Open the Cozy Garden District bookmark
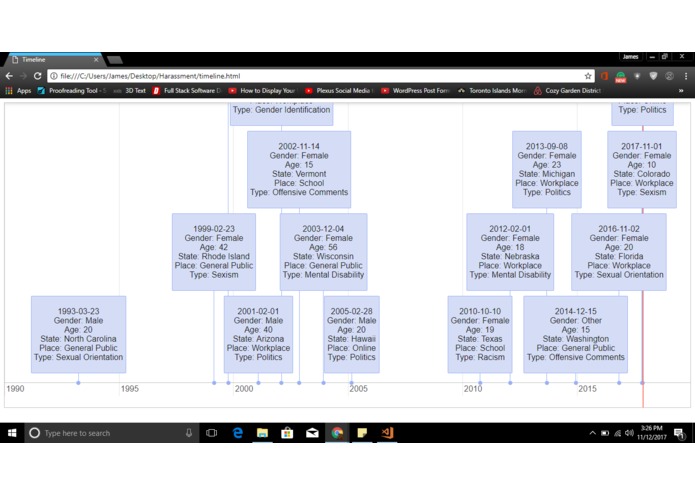Image resolution: width=695 pixels, height=494 pixels. 567,90
